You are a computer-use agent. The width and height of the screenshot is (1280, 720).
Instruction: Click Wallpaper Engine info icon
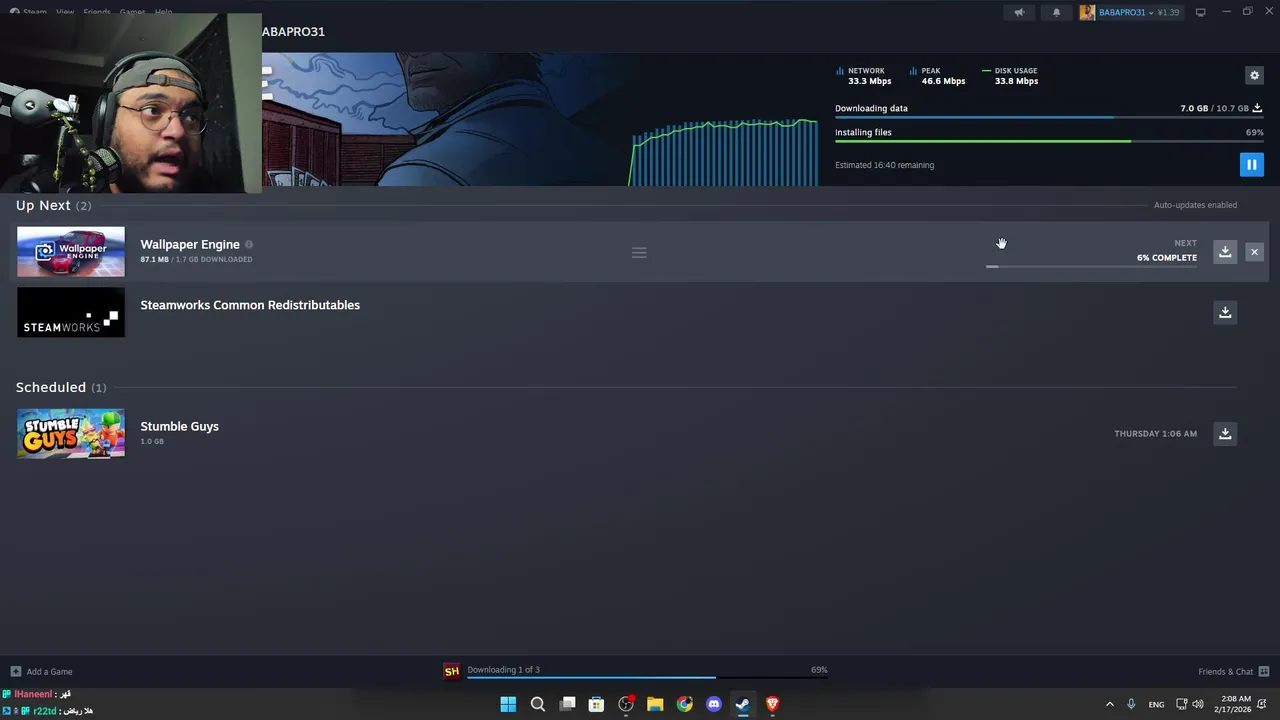point(249,244)
